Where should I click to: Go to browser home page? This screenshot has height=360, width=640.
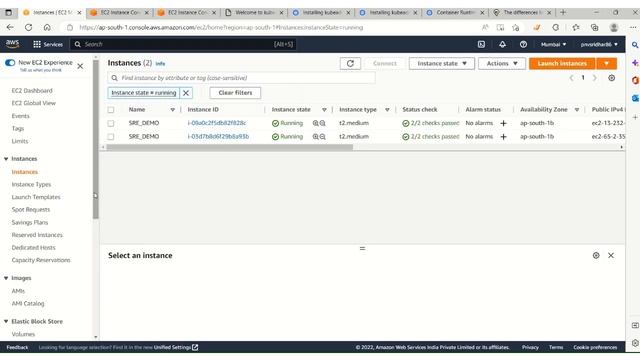point(47,27)
